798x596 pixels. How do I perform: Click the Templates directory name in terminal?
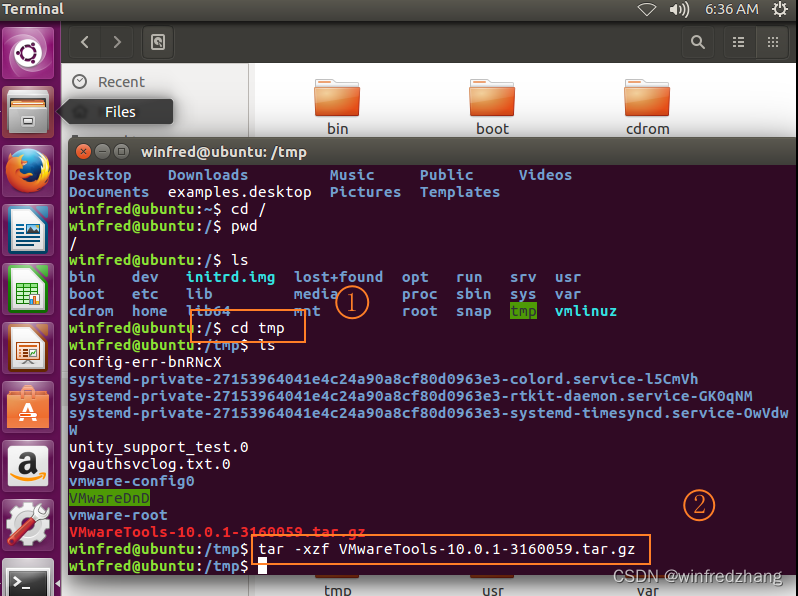[460, 192]
